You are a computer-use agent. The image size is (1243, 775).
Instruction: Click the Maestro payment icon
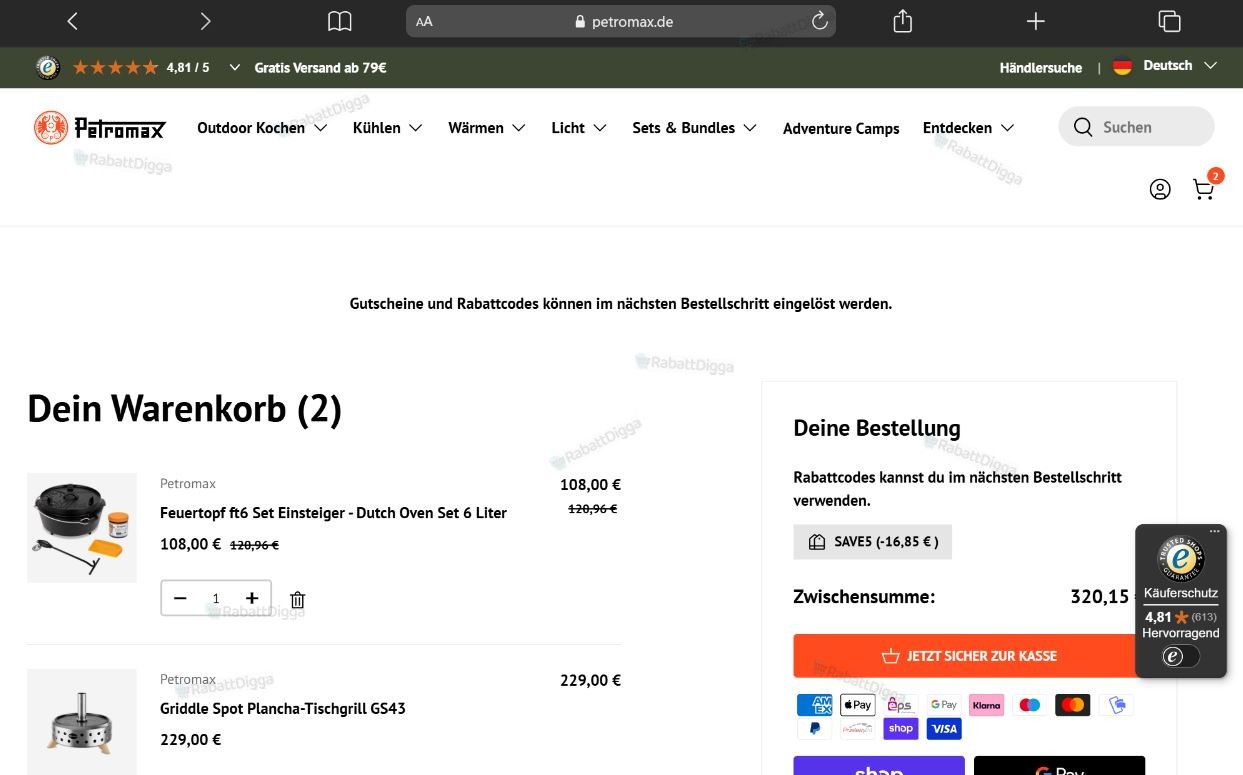(1029, 705)
